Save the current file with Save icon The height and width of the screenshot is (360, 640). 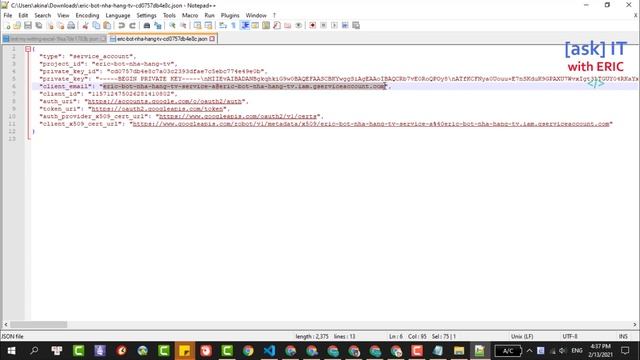pos(28,25)
